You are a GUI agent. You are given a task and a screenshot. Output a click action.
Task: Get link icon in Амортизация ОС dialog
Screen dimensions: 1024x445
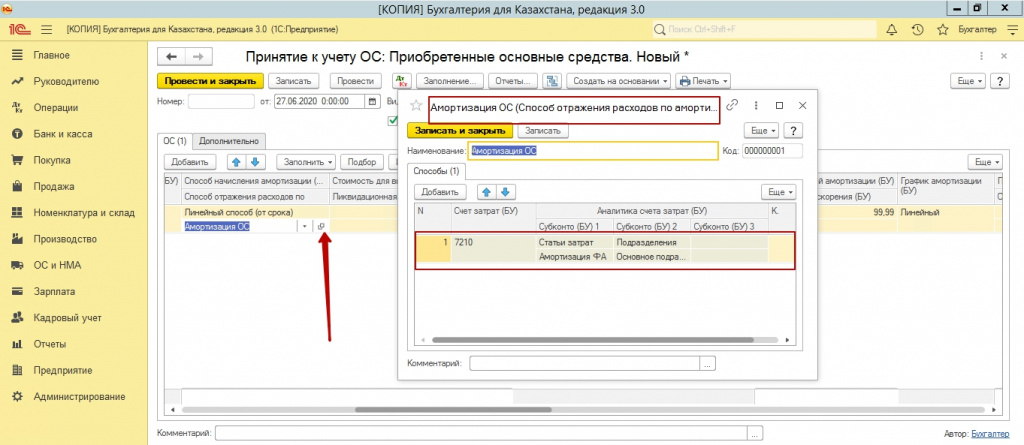tap(733, 105)
